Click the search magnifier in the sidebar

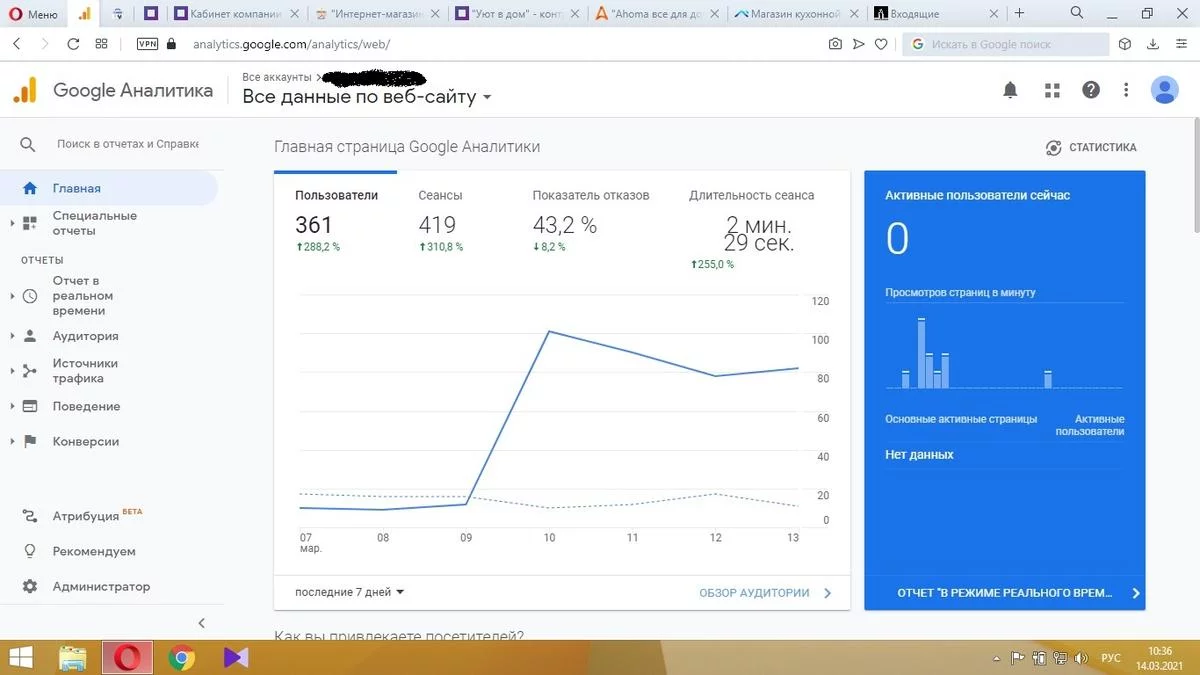28,144
